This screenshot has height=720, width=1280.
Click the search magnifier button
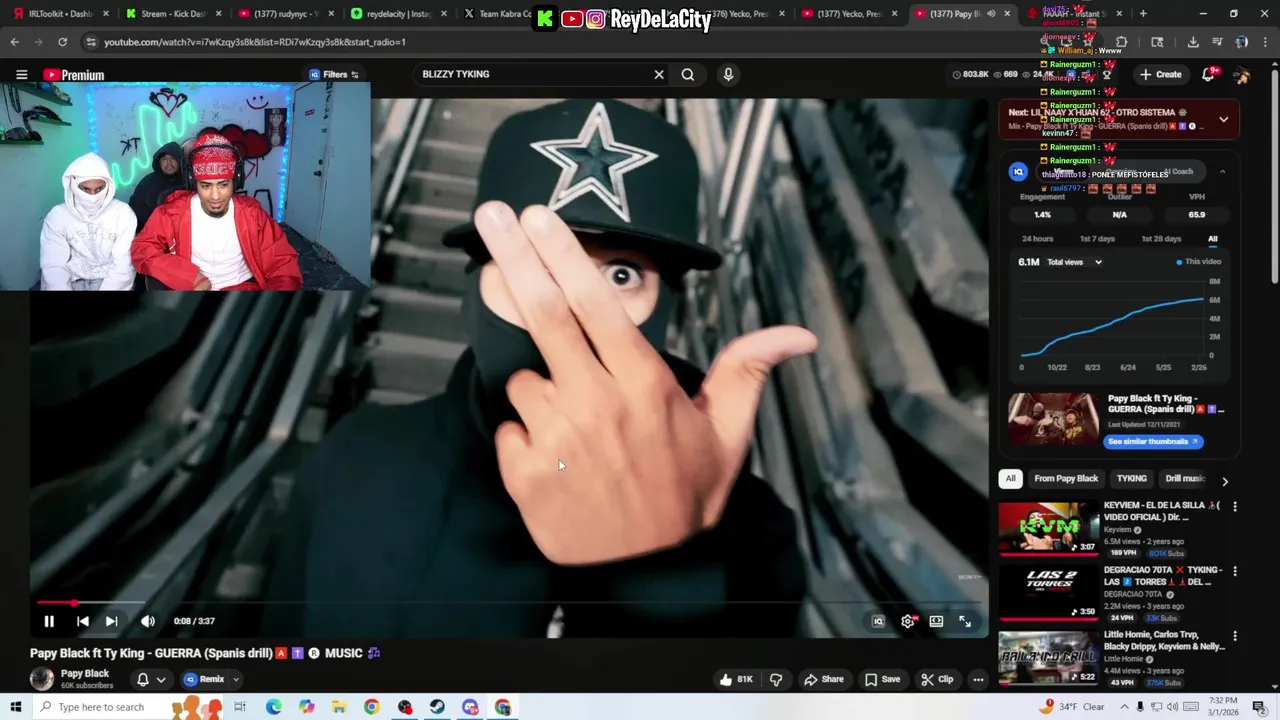click(x=688, y=74)
